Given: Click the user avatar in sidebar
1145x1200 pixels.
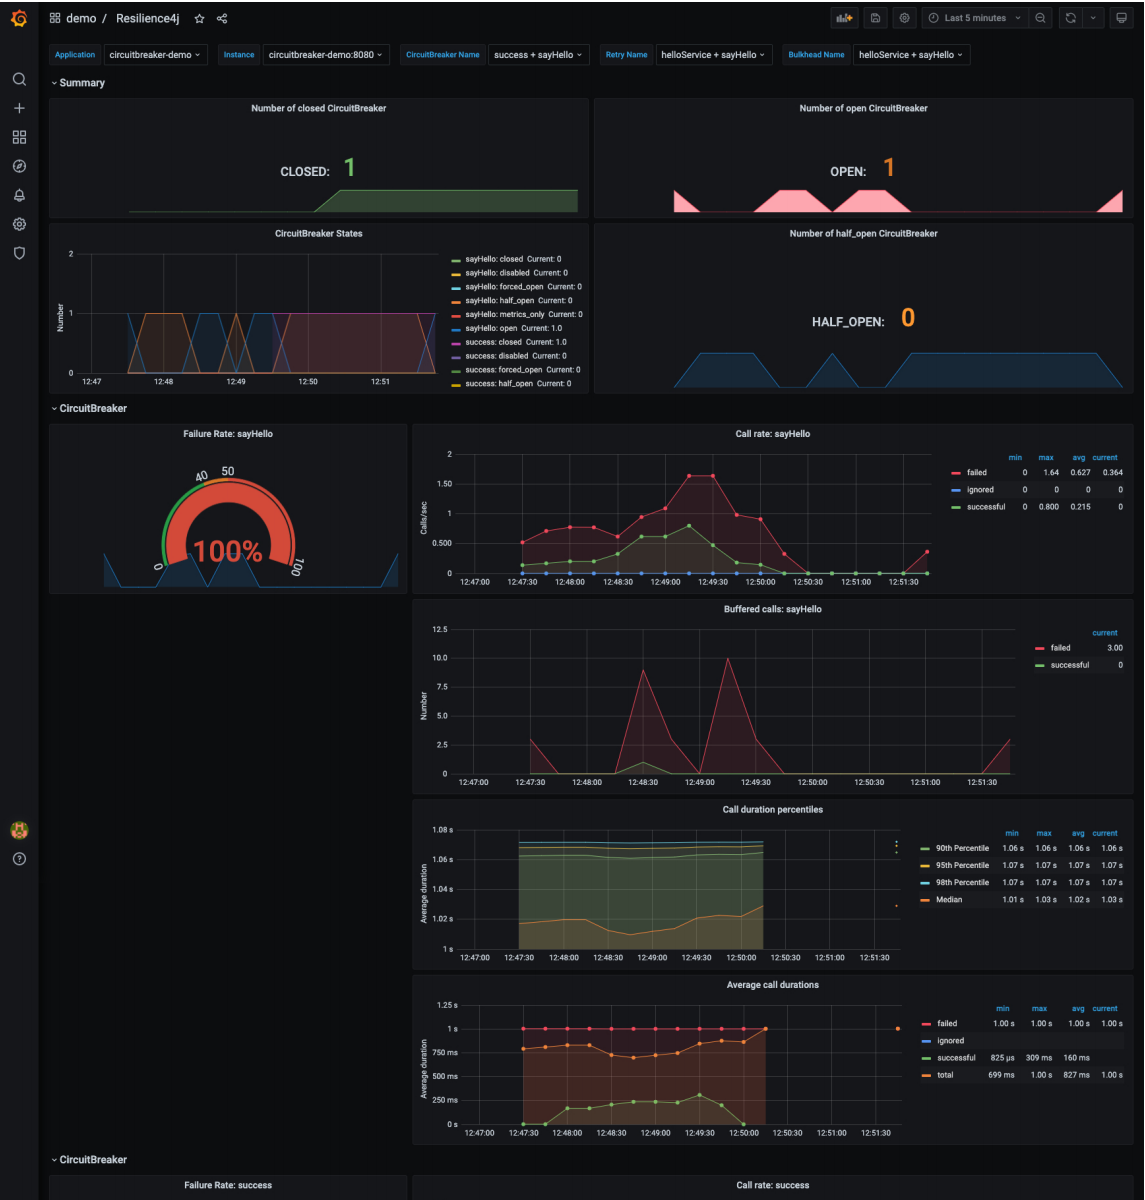Looking at the screenshot, I should pyautogui.click(x=19, y=830).
